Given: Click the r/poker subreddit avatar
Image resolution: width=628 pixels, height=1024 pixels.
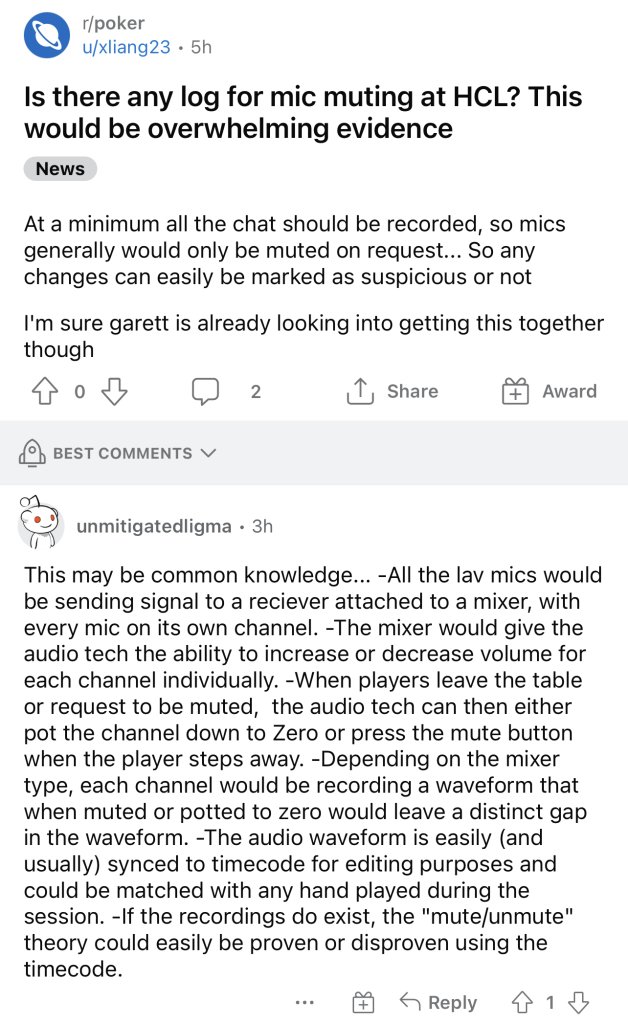Looking at the screenshot, I should (x=47, y=35).
